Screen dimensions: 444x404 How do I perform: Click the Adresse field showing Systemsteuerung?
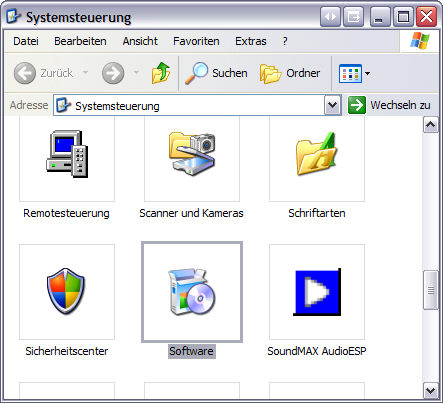tap(189, 106)
